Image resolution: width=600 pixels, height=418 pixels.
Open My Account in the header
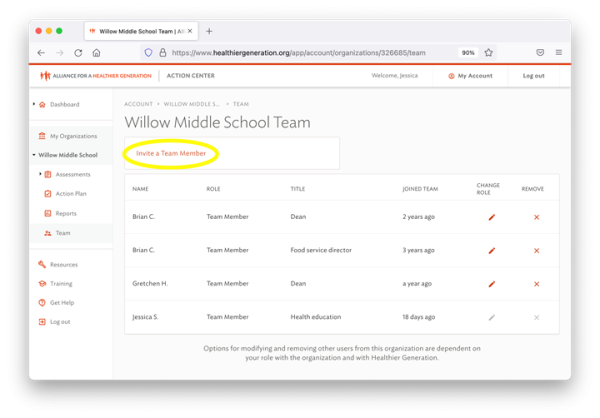pyautogui.click(x=470, y=76)
